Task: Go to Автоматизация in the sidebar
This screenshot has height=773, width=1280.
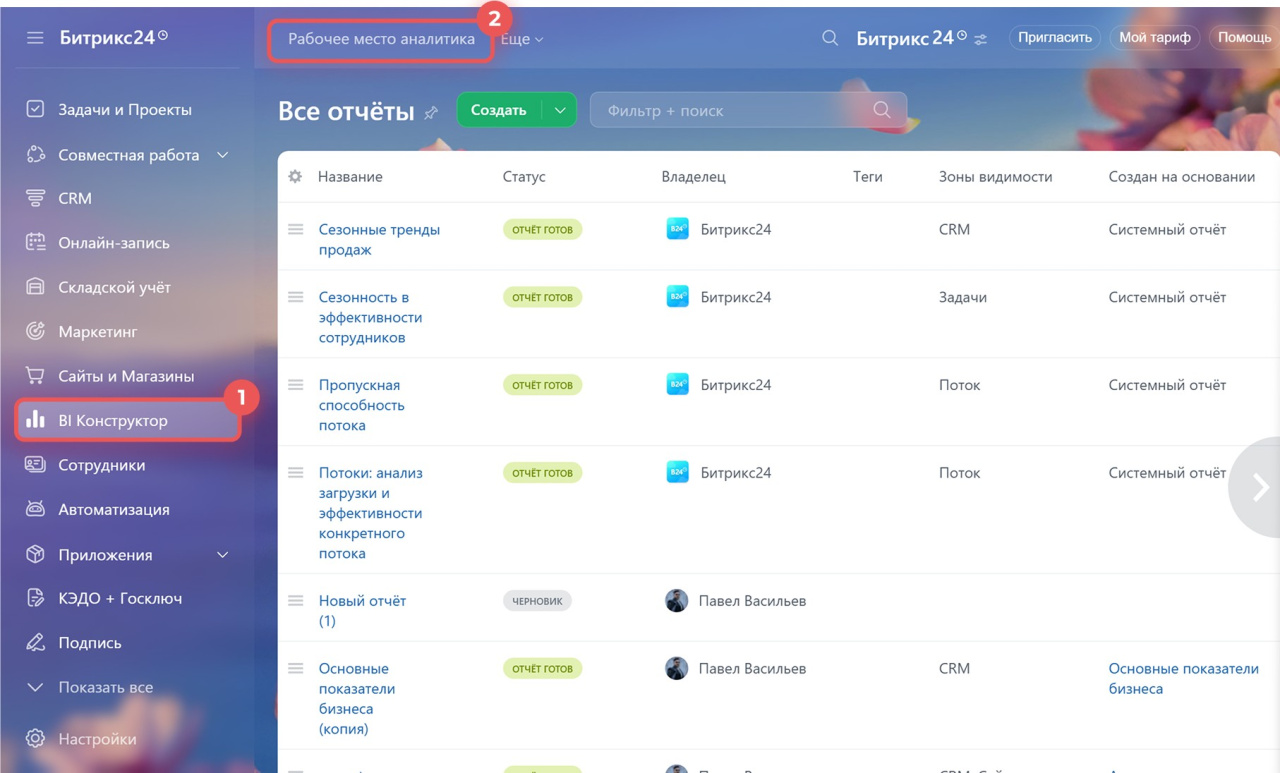Action: [114, 509]
